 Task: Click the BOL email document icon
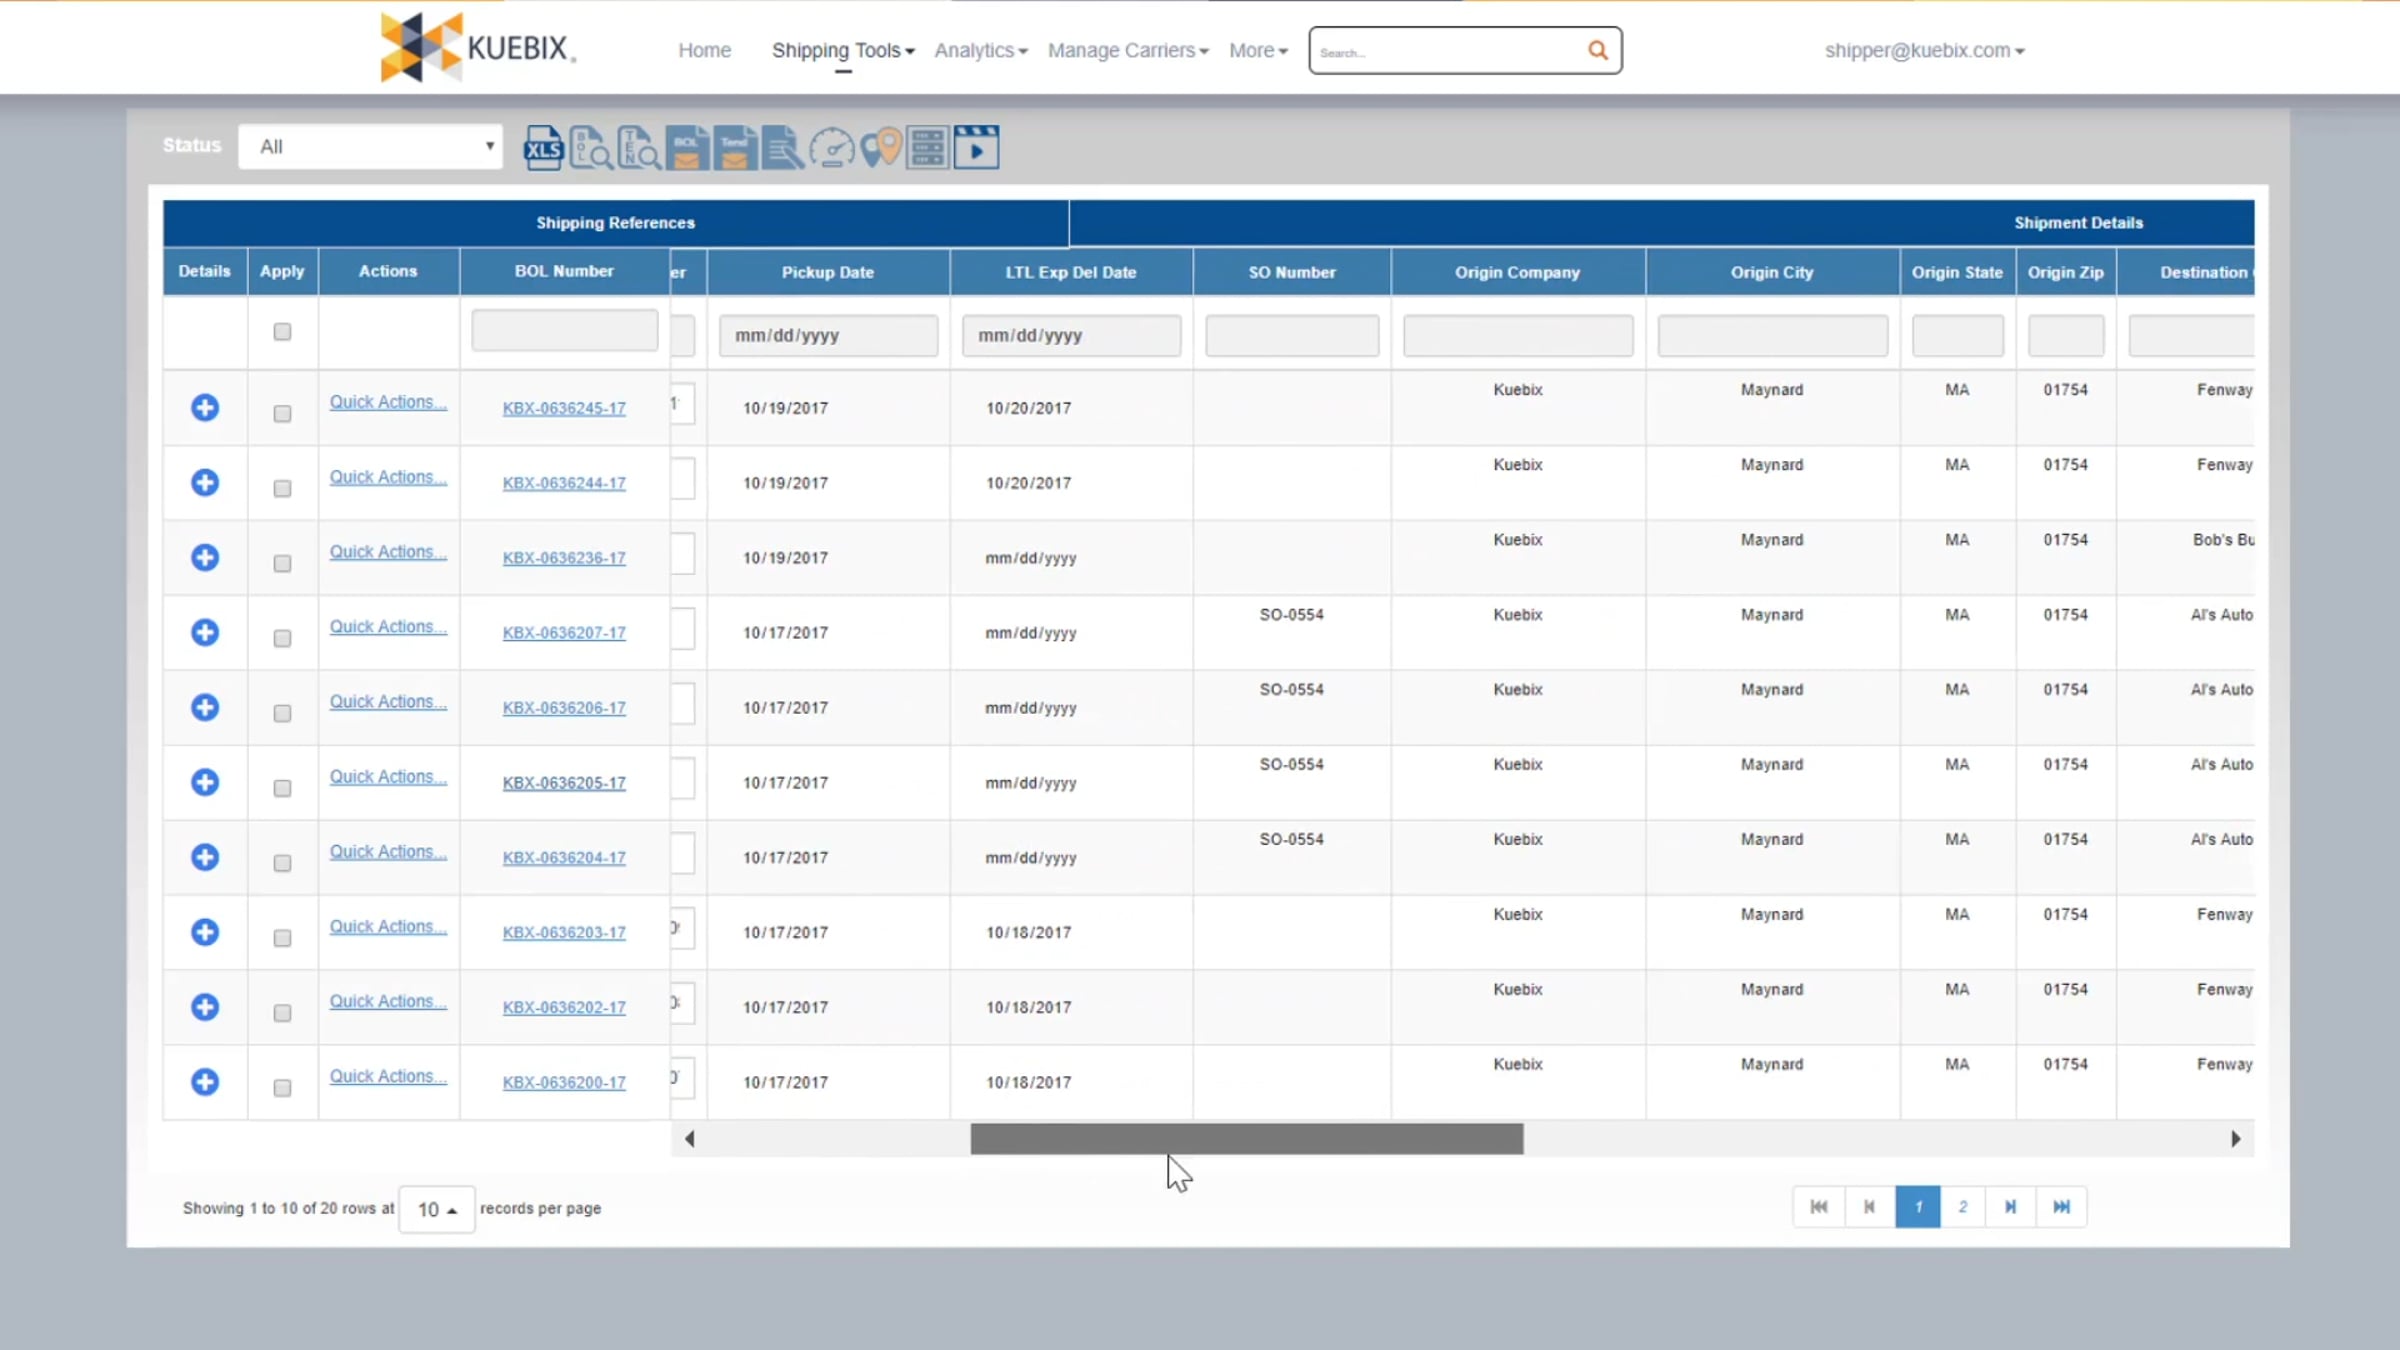tap(687, 148)
